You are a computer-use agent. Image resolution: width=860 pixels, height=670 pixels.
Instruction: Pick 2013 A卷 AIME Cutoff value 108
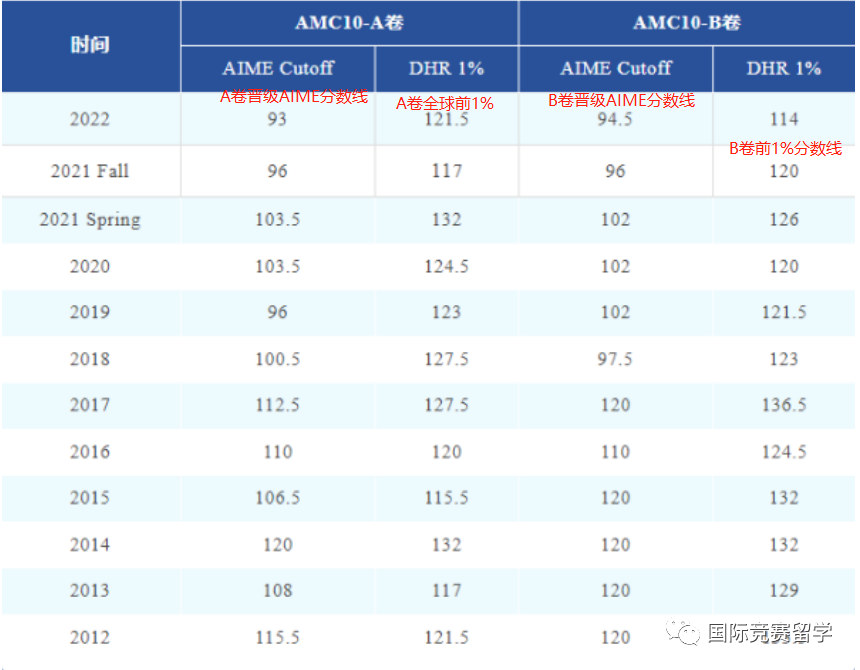click(278, 590)
